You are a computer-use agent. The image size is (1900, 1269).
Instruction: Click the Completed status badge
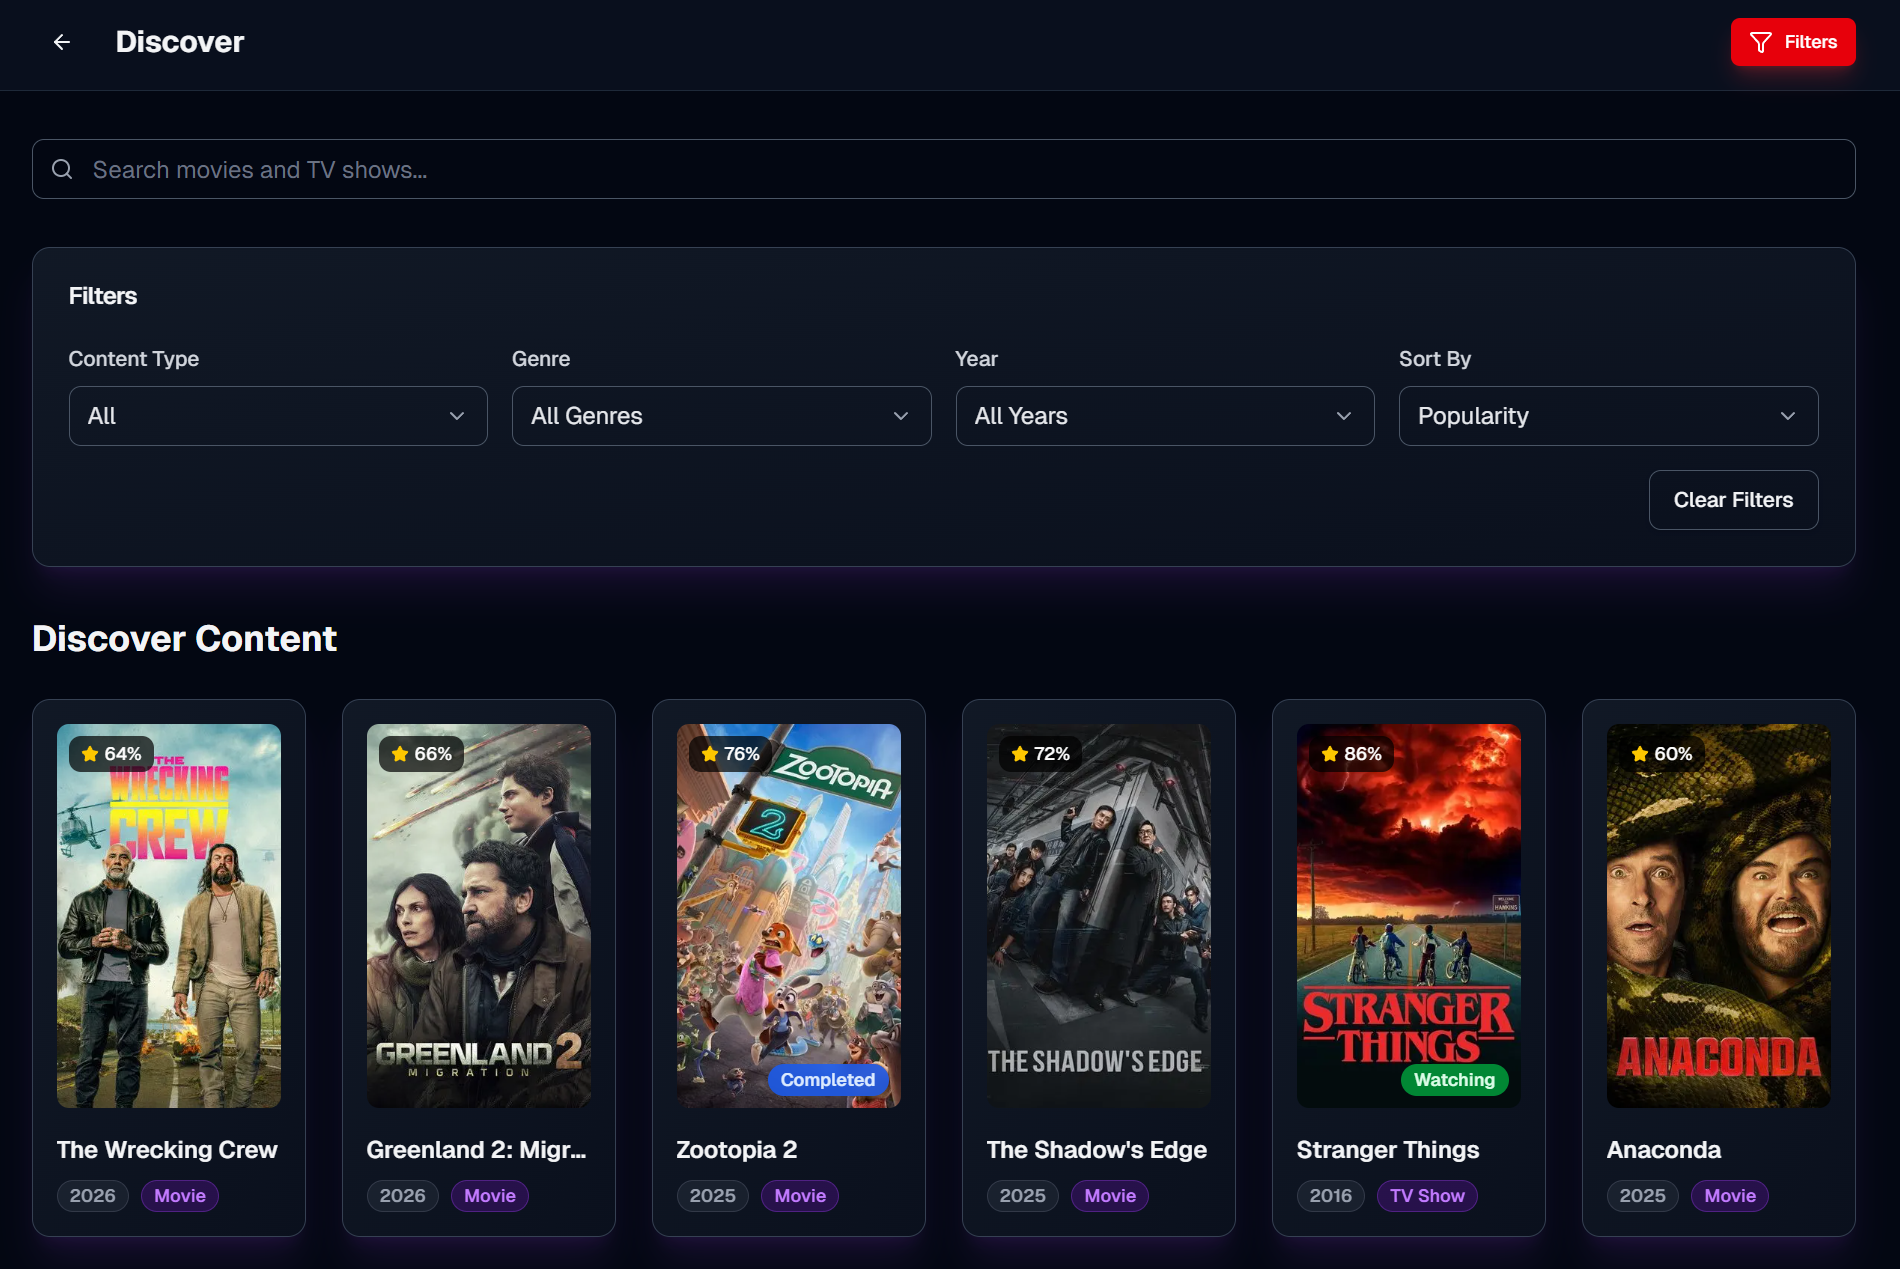click(x=827, y=1080)
